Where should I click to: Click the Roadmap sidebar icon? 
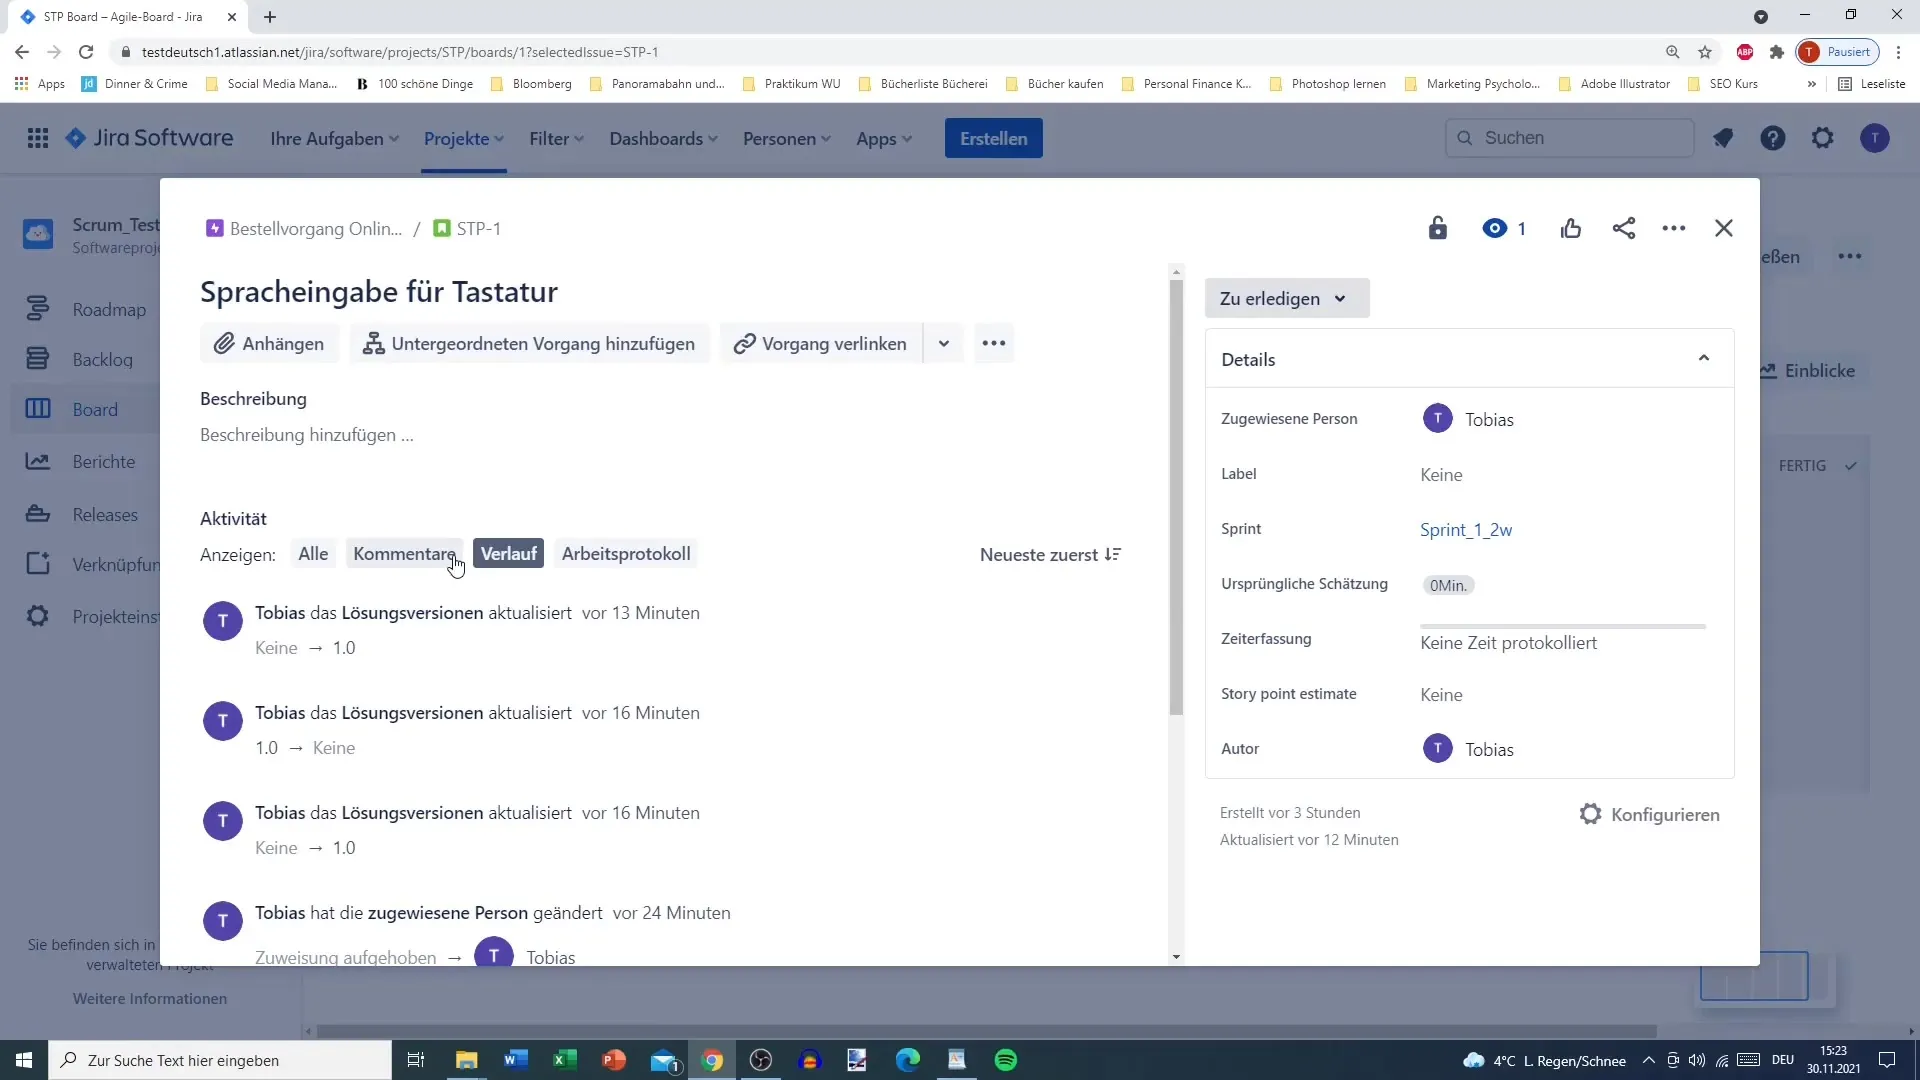36,310
